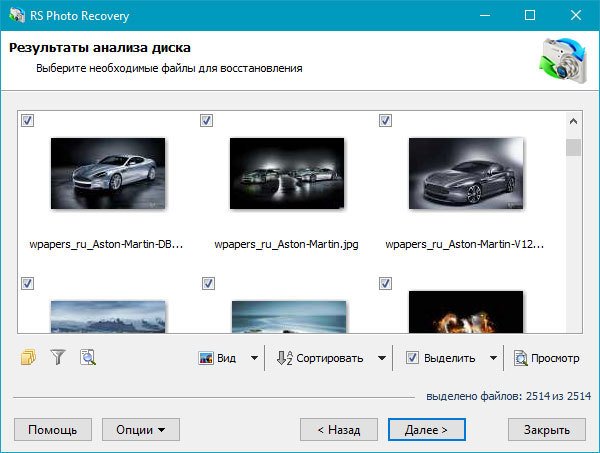Click the Помощь help button

pos(53,430)
